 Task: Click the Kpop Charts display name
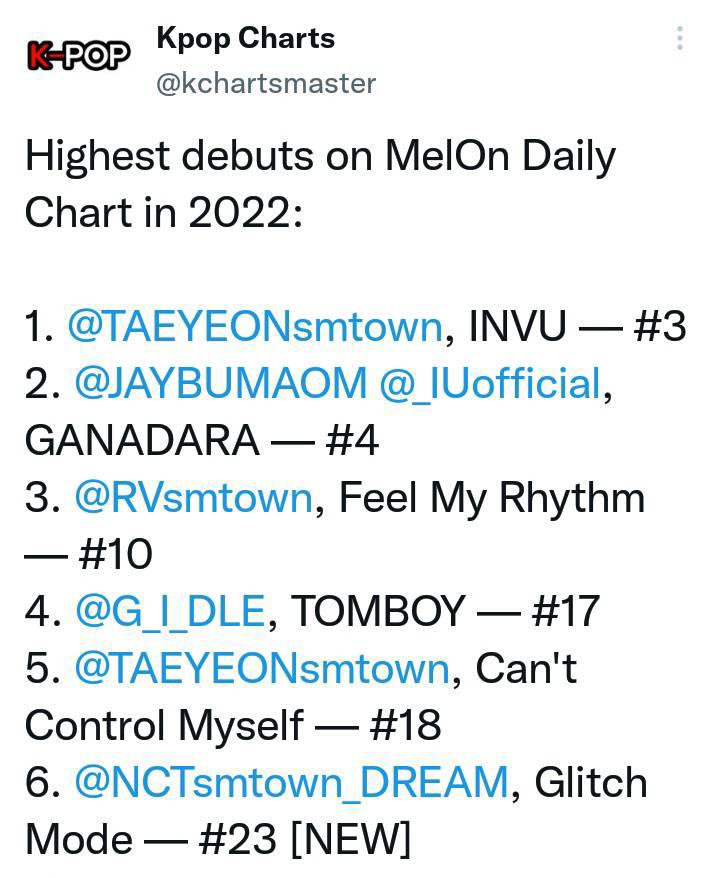pyautogui.click(x=246, y=39)
